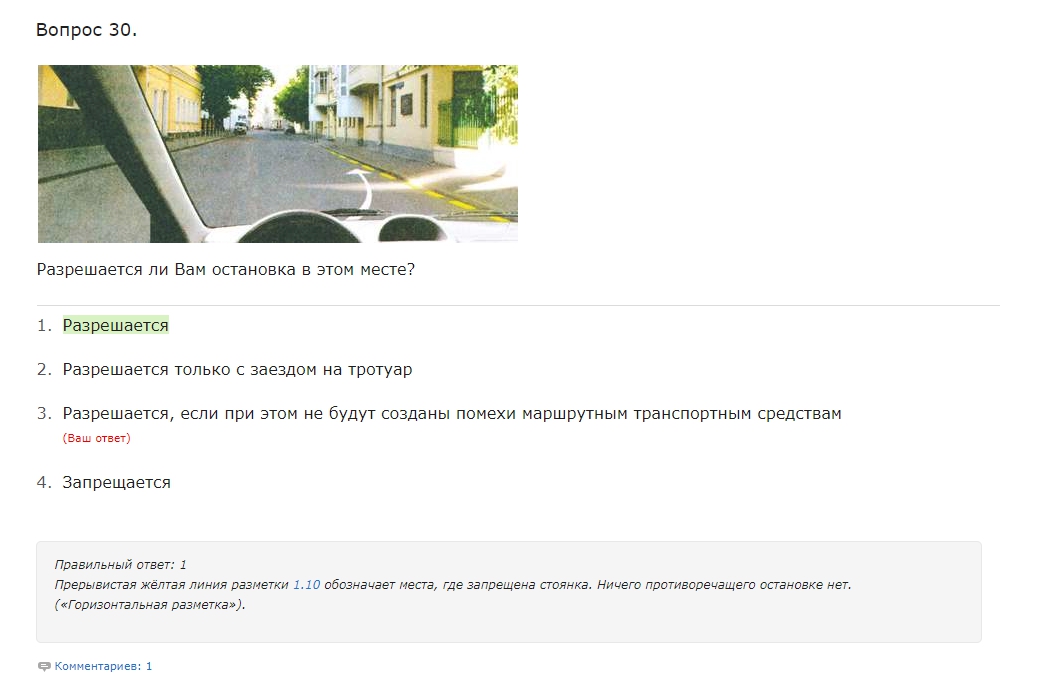The image size is (1053, 683).
Task: Click the explanation text 'Прерывистая жёлтая линия разметки'
Action: click(171, 585)
